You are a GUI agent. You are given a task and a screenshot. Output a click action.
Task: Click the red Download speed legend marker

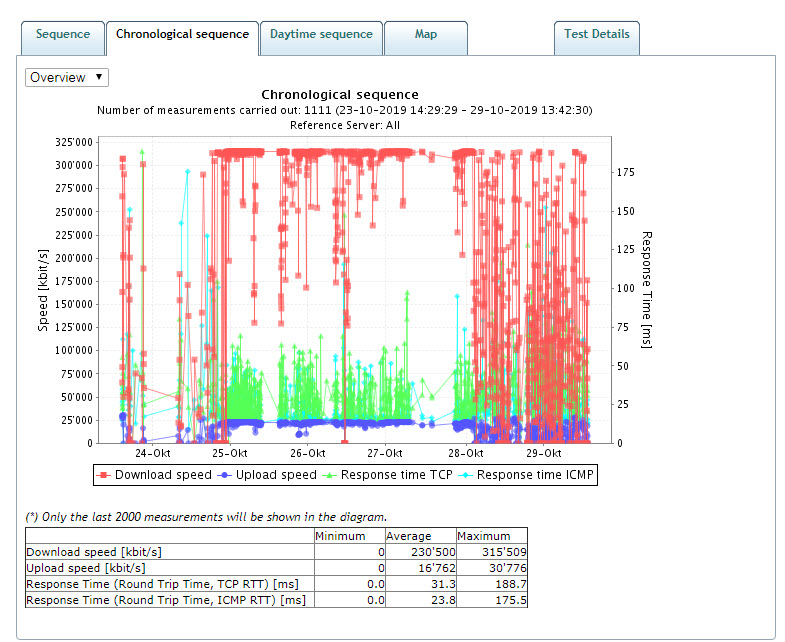(x=104, y=475)
